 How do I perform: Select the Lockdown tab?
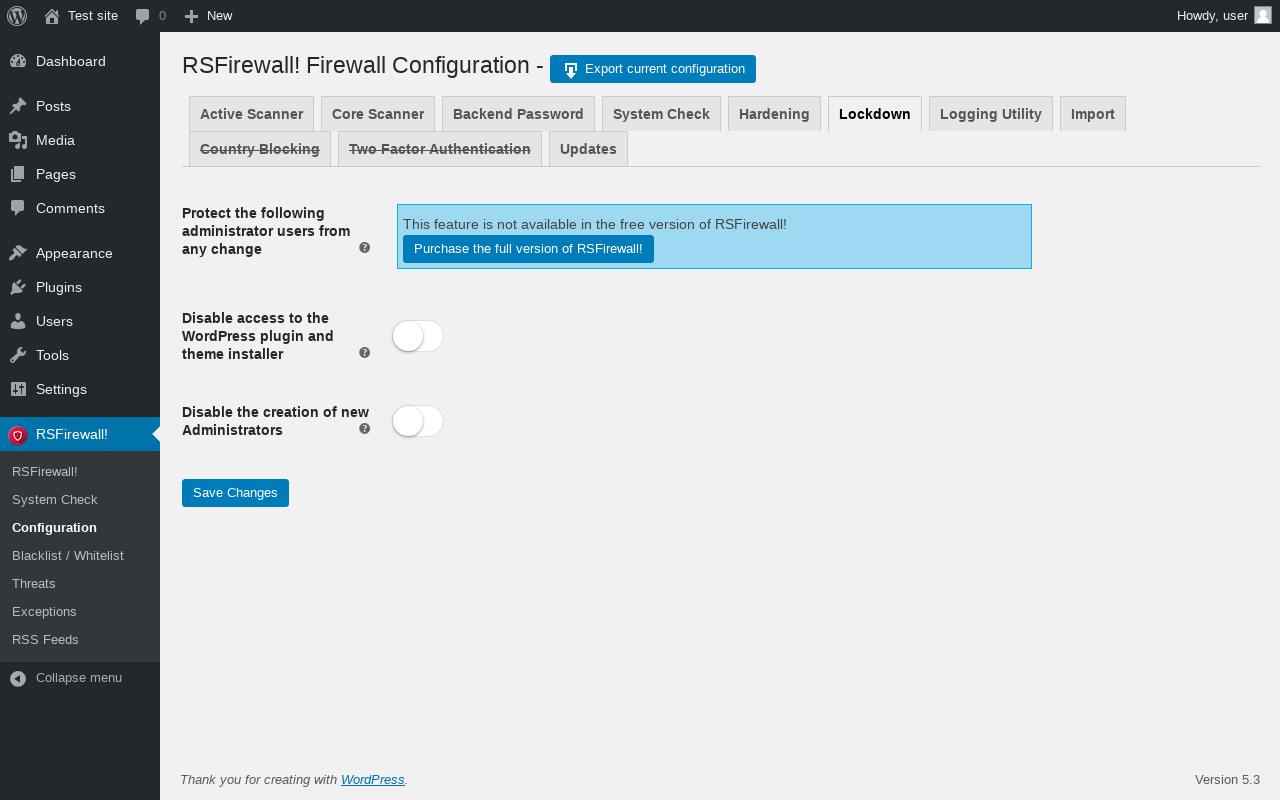tap(875, 114)
